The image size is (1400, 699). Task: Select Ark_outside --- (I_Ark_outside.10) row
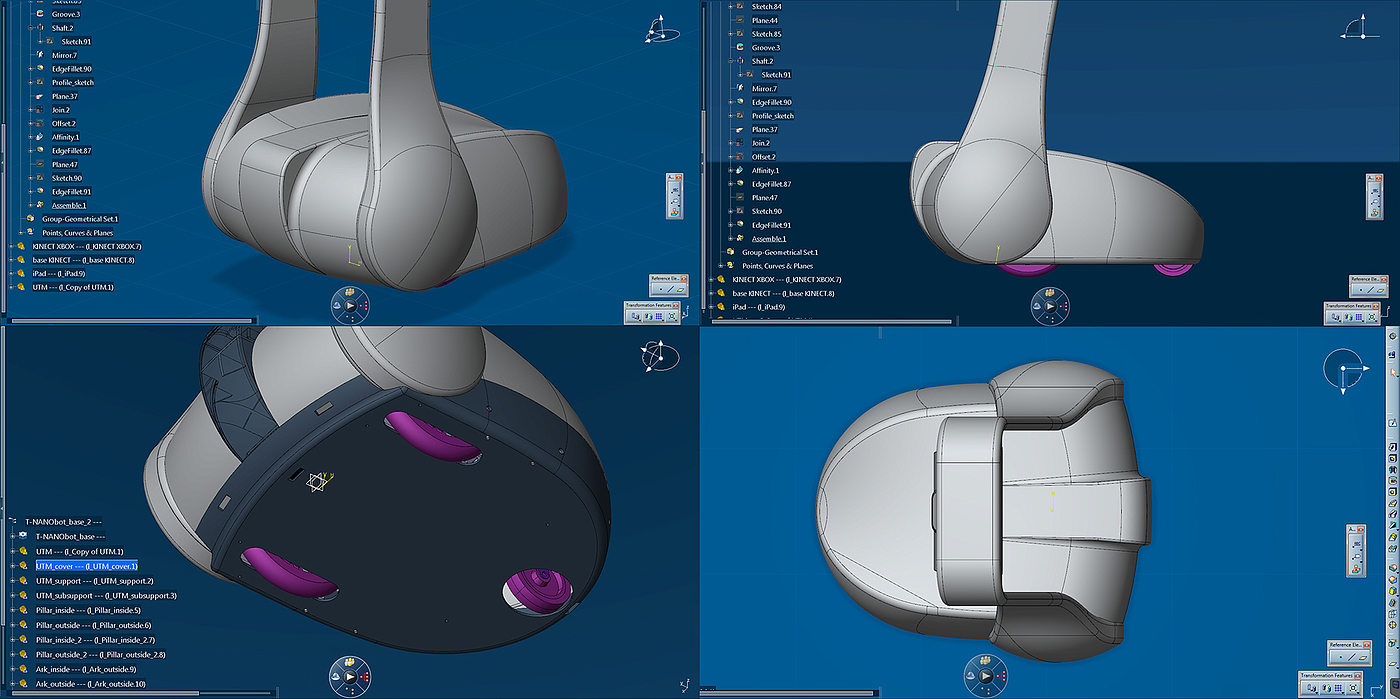point(91,684)
